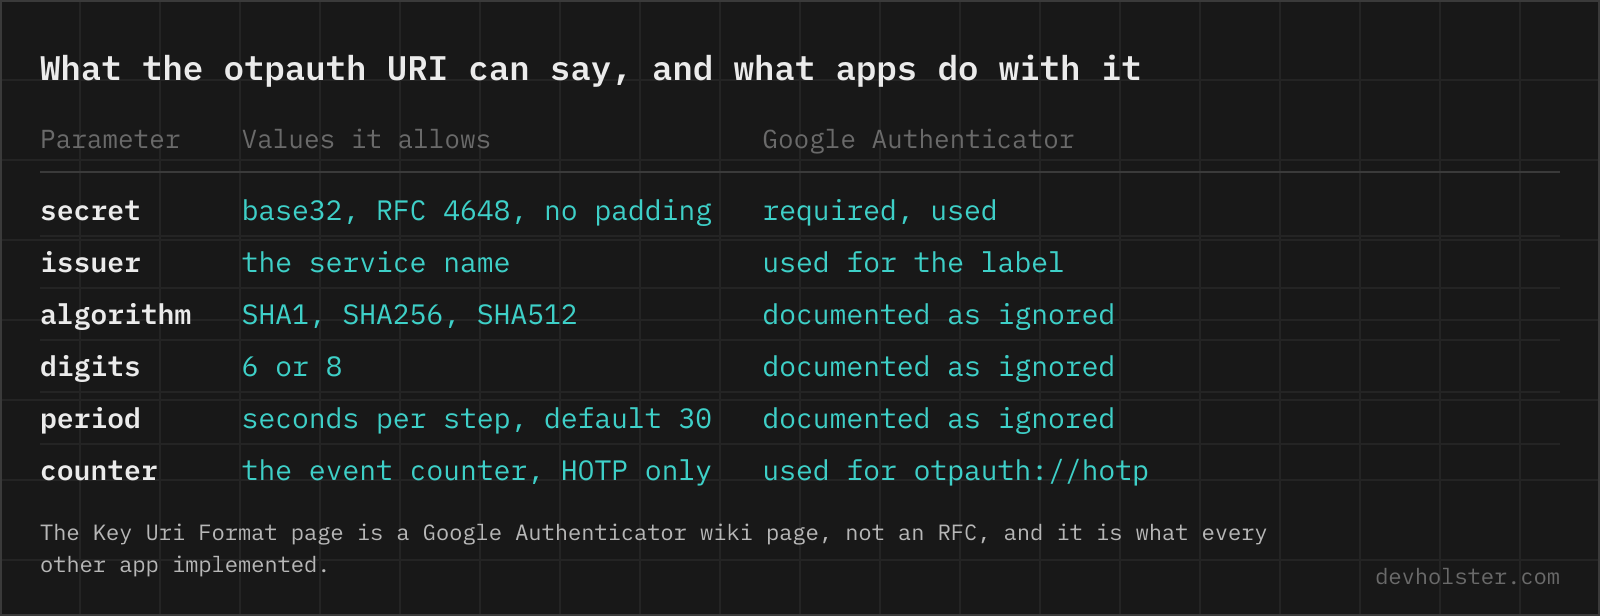The height and width of the screenshot is (616, 1600).
Task: Click 'documented as ignored' in the algorithm row
Action: pos(938,315)
